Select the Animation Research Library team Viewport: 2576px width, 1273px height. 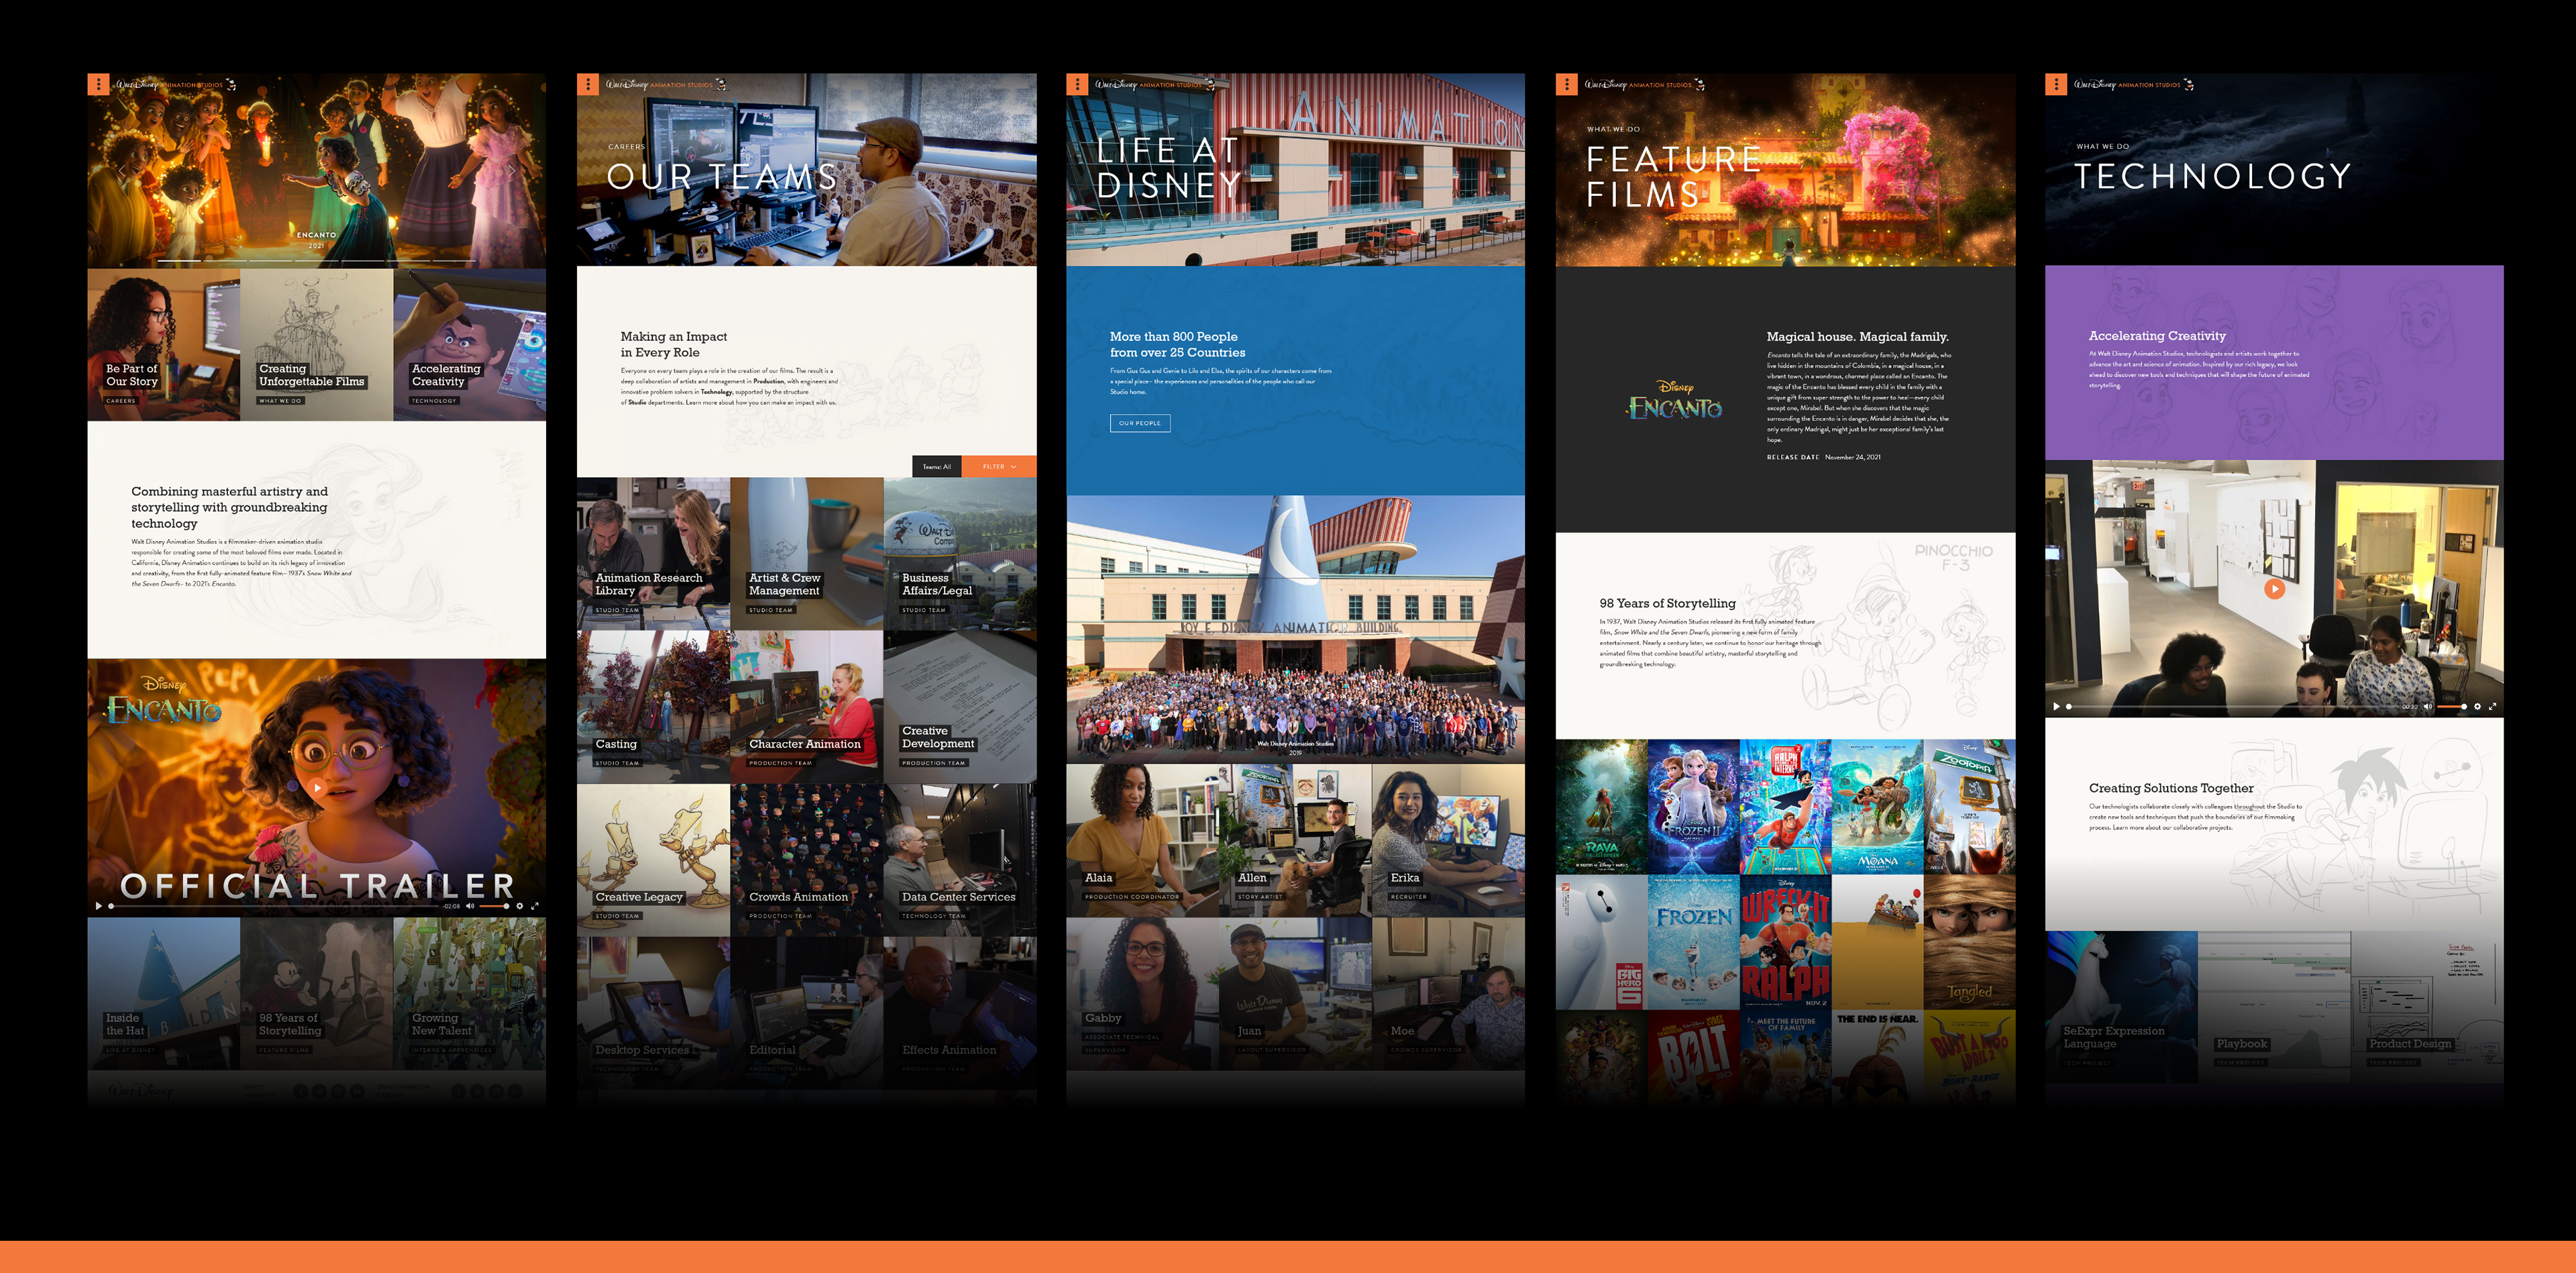[654, 554]
